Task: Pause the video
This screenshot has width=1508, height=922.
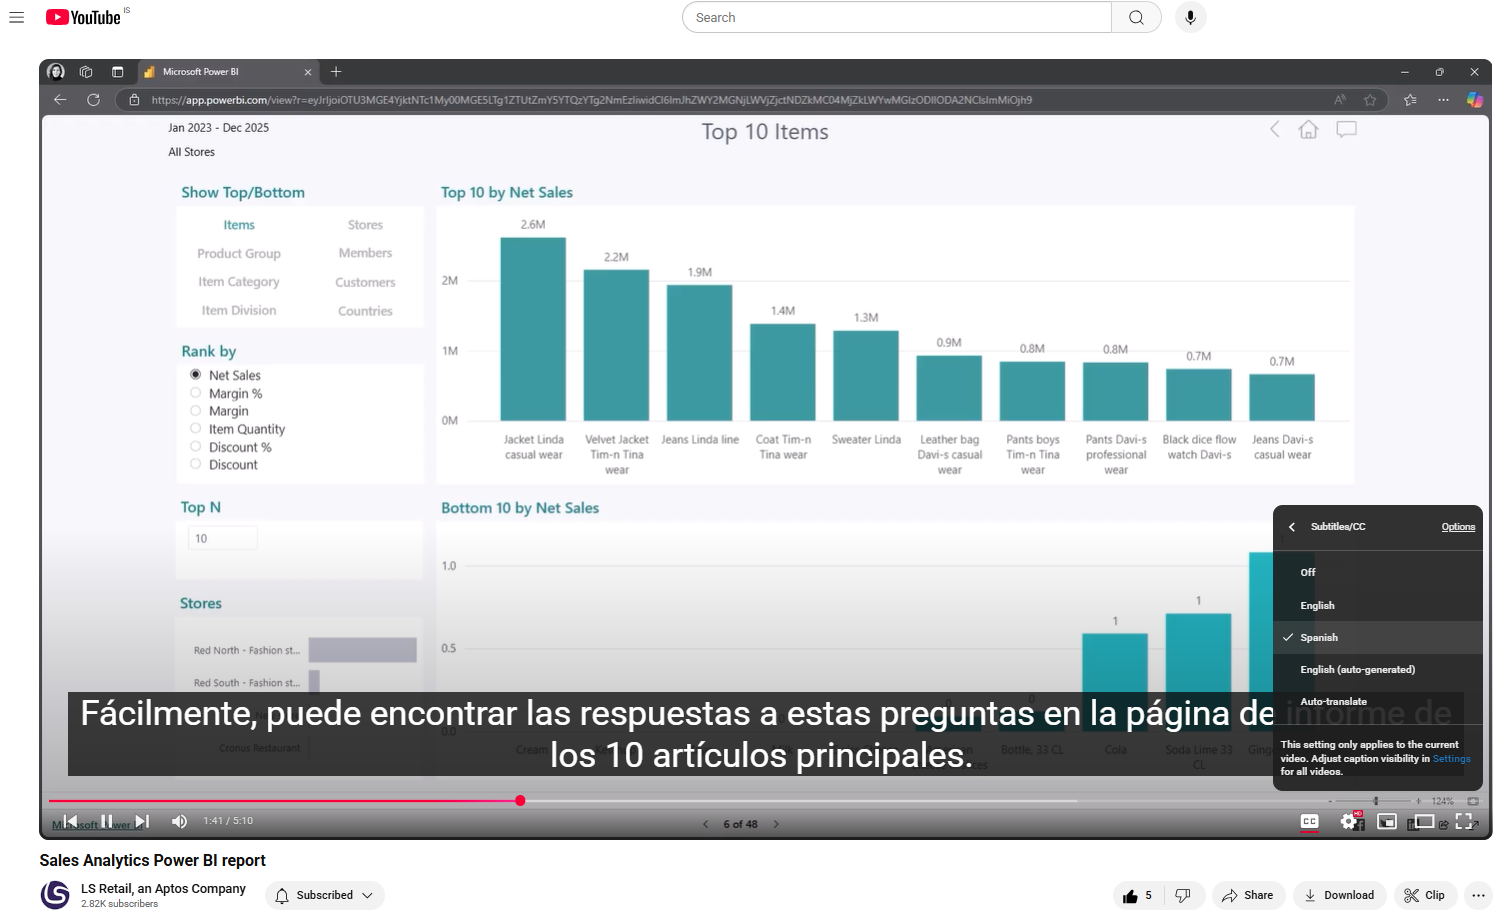Action: click(106, 821)
